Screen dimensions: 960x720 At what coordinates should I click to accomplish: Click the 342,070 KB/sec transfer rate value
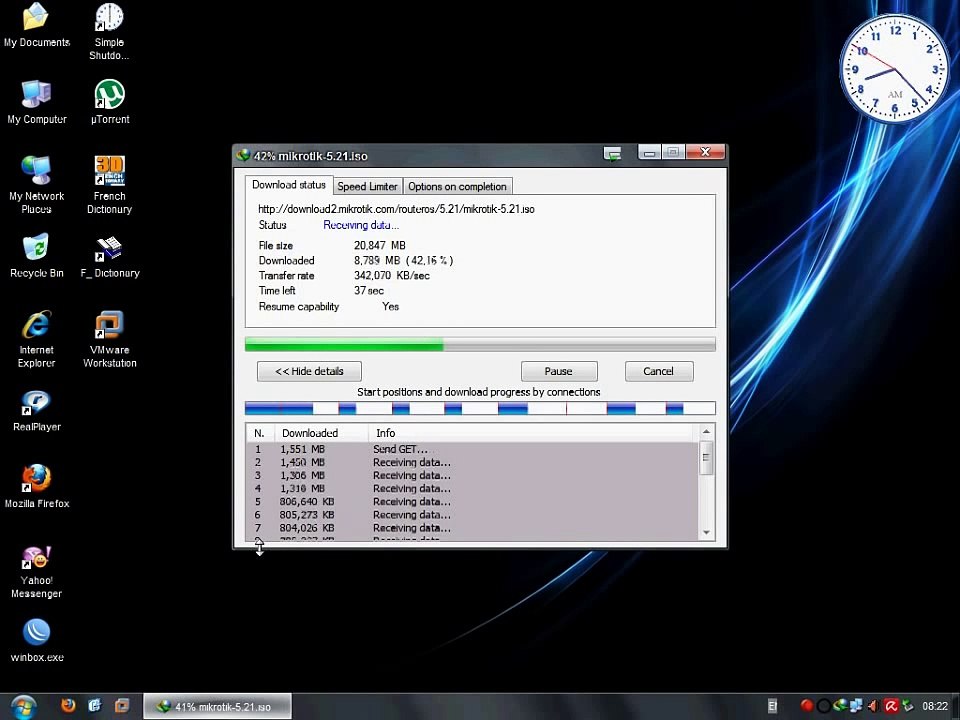[392, 276]
